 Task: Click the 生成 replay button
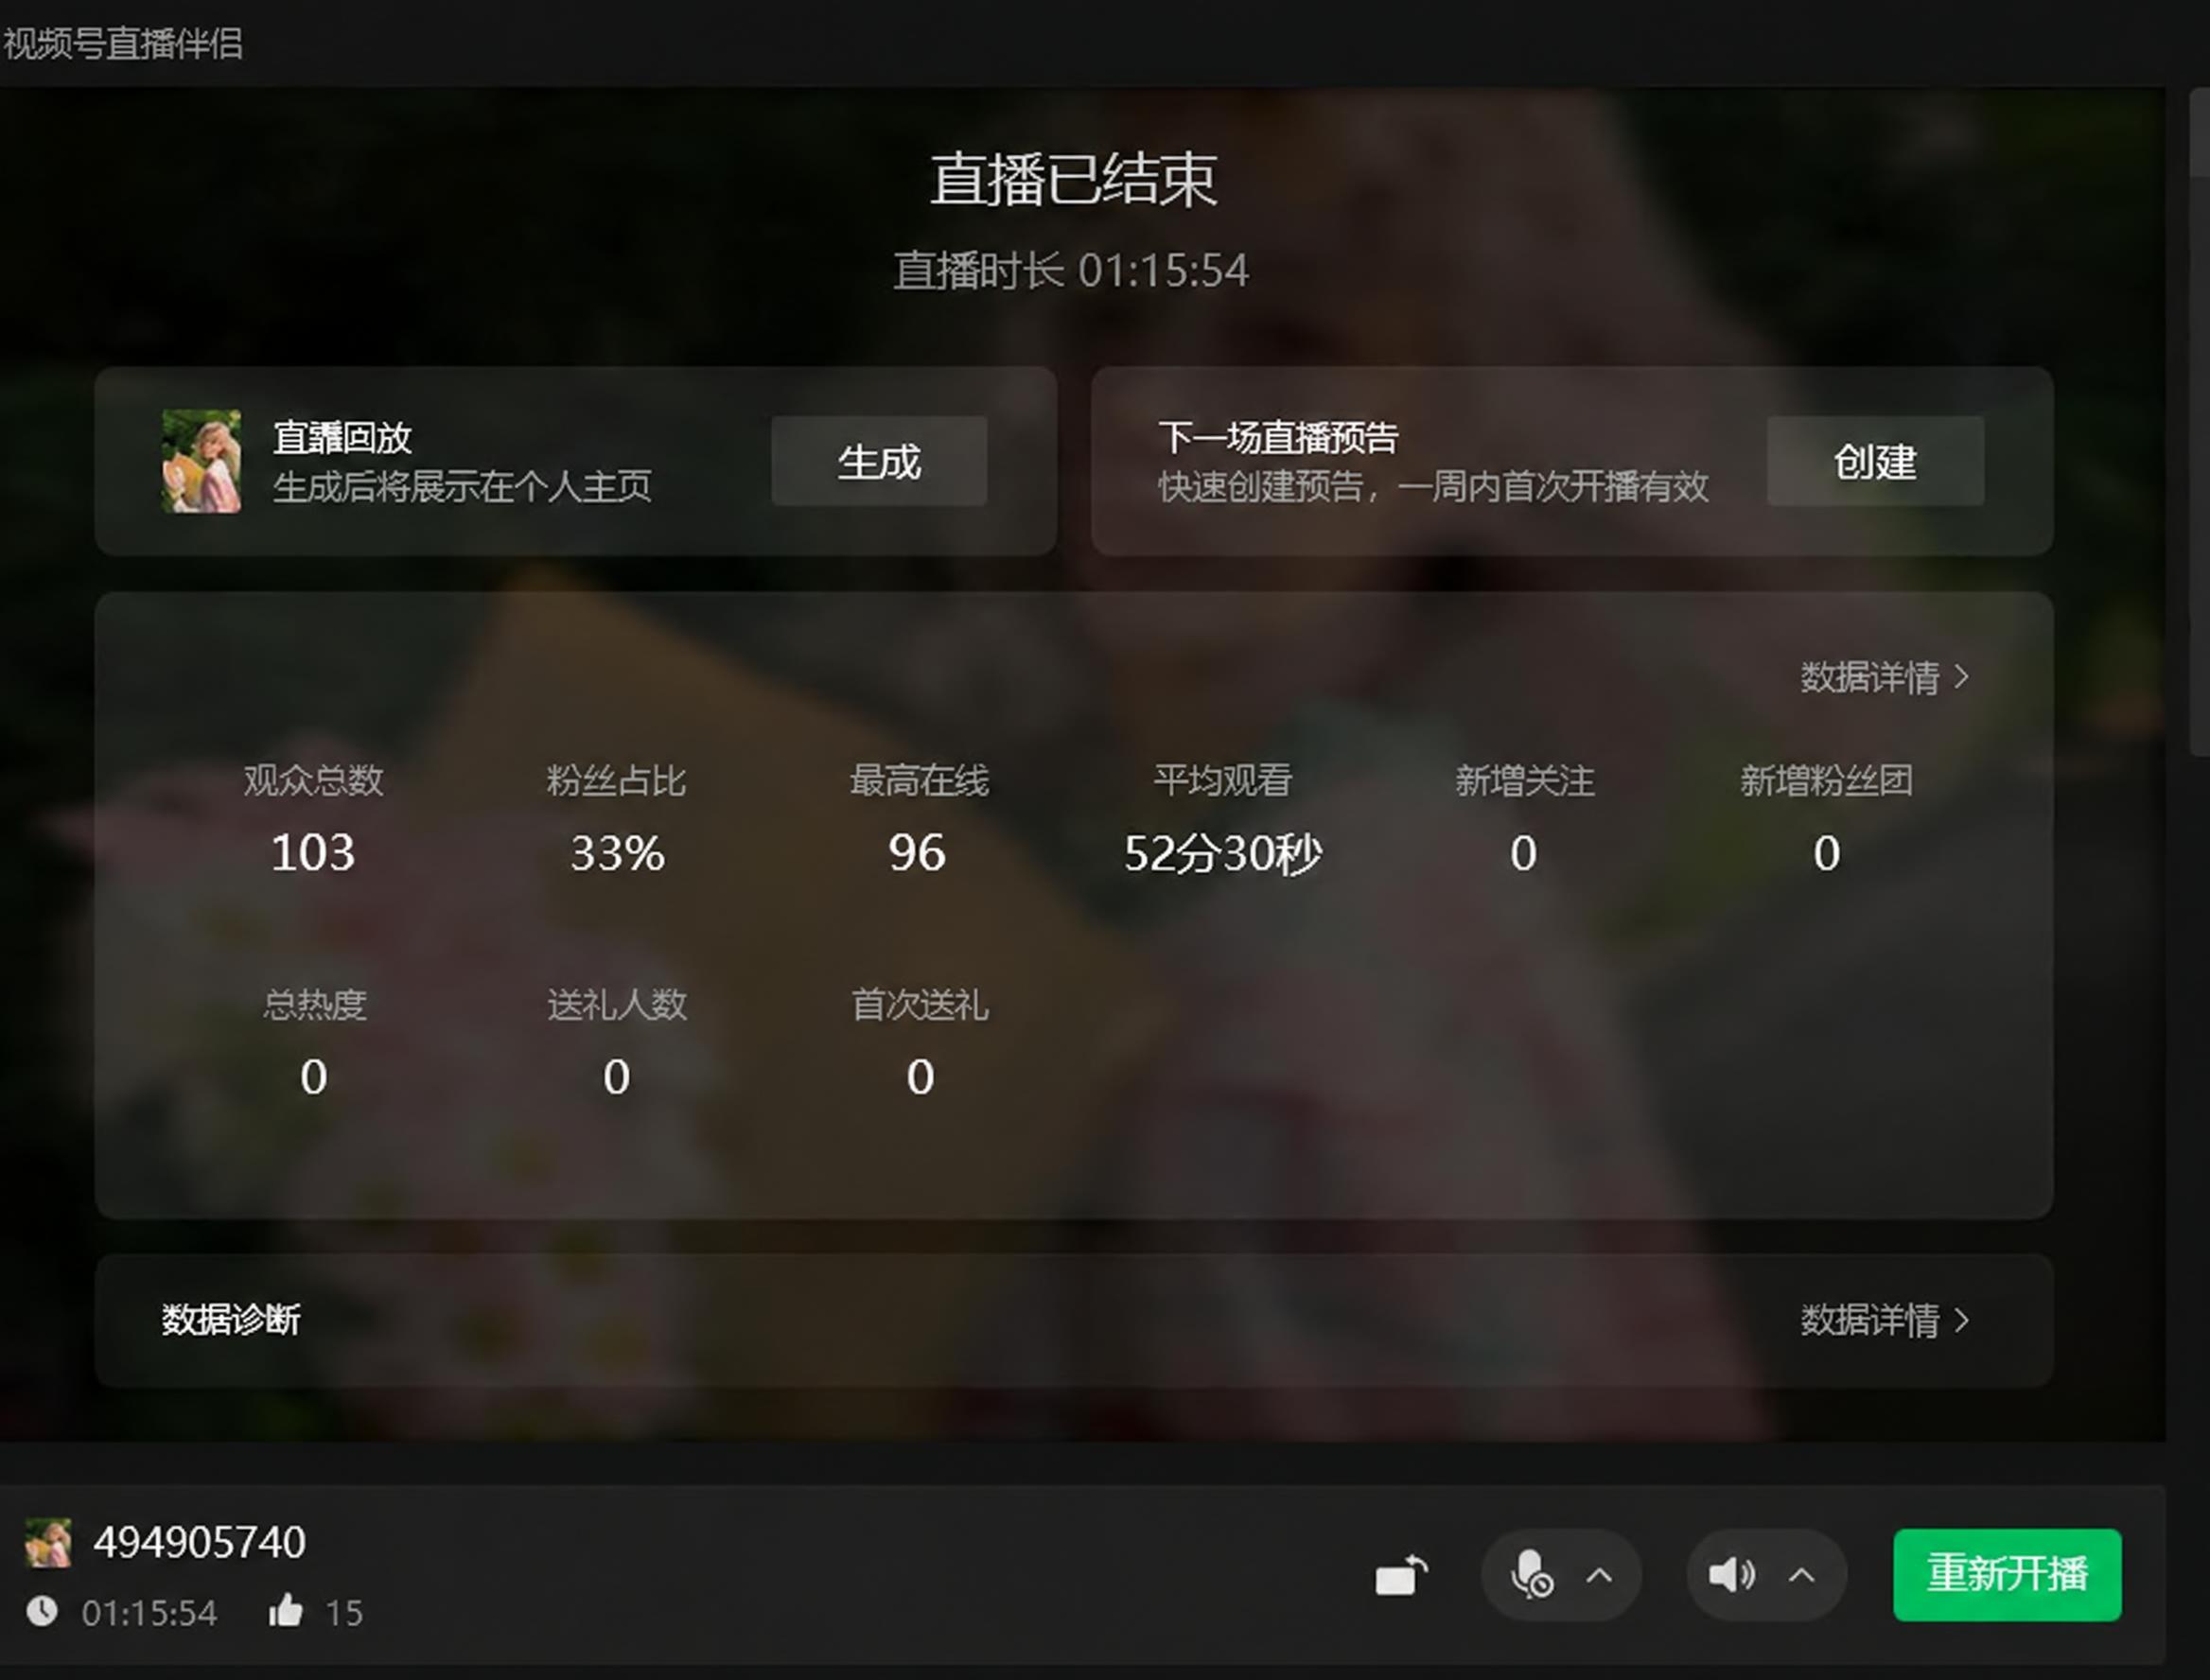click(879, 461)
